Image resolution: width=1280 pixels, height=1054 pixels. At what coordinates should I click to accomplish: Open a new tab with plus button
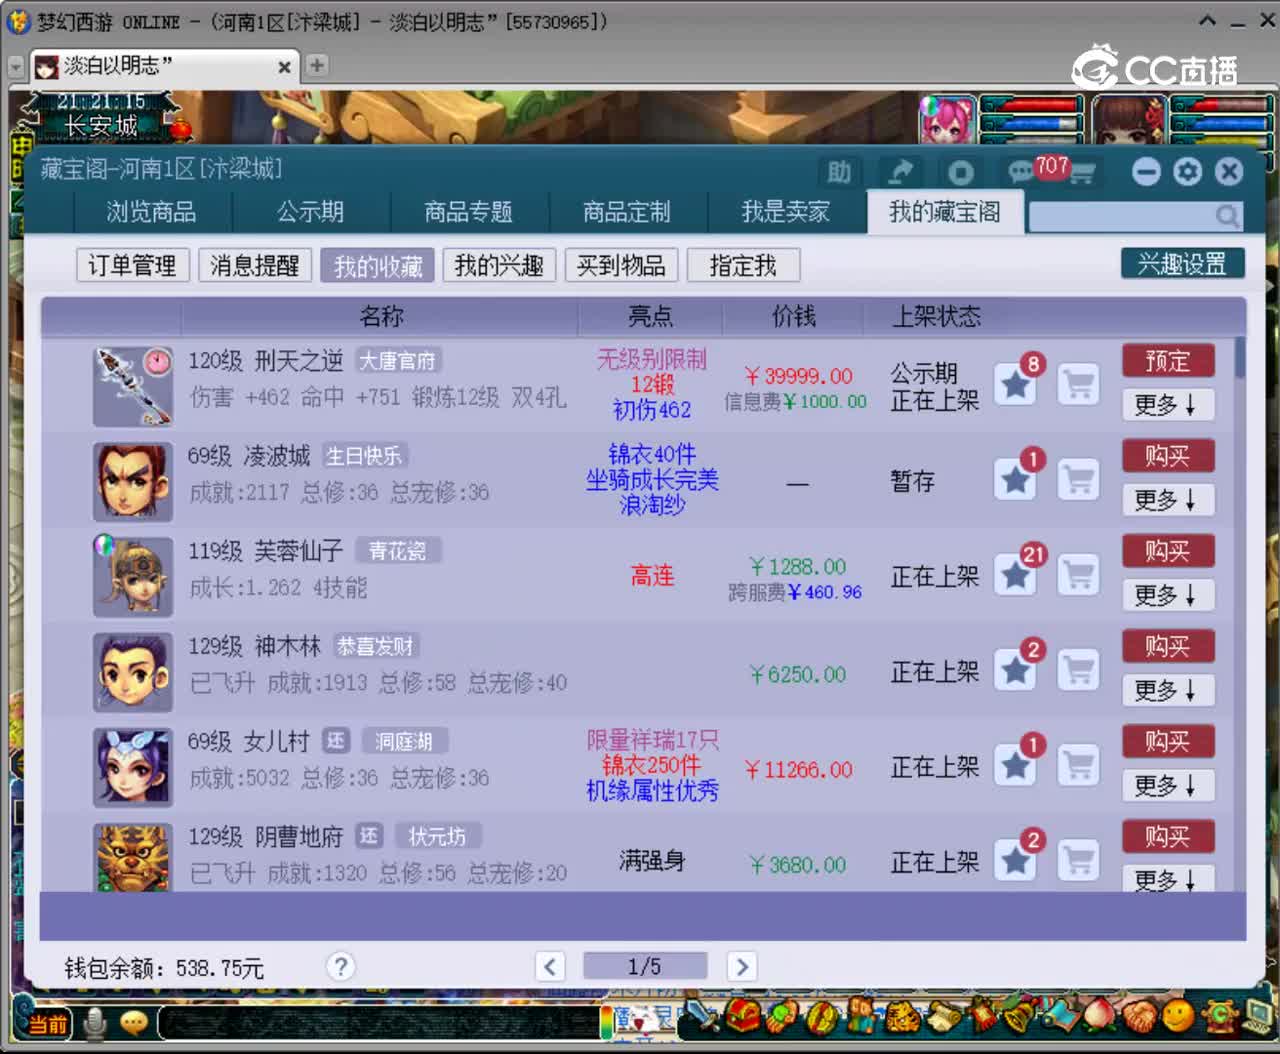click(317, 66)
